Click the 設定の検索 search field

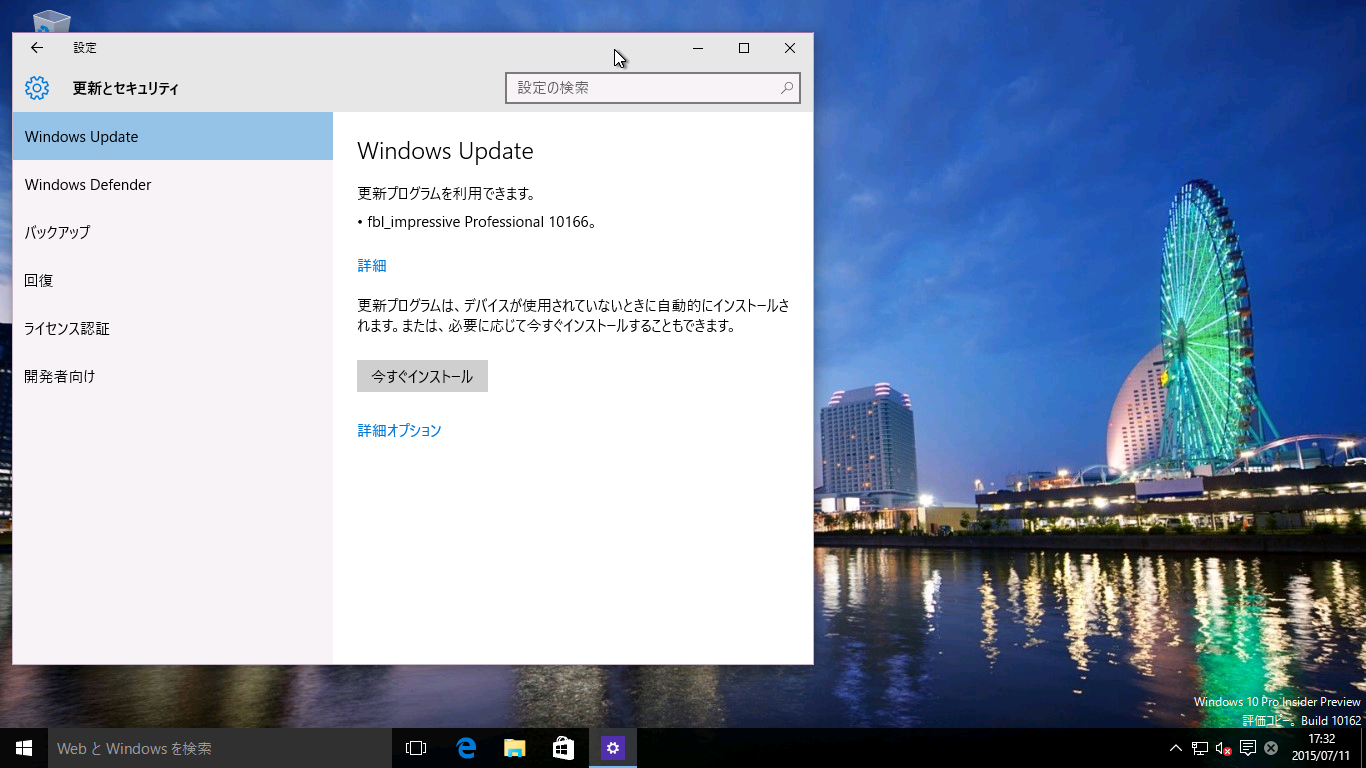[x=653, y=88]
